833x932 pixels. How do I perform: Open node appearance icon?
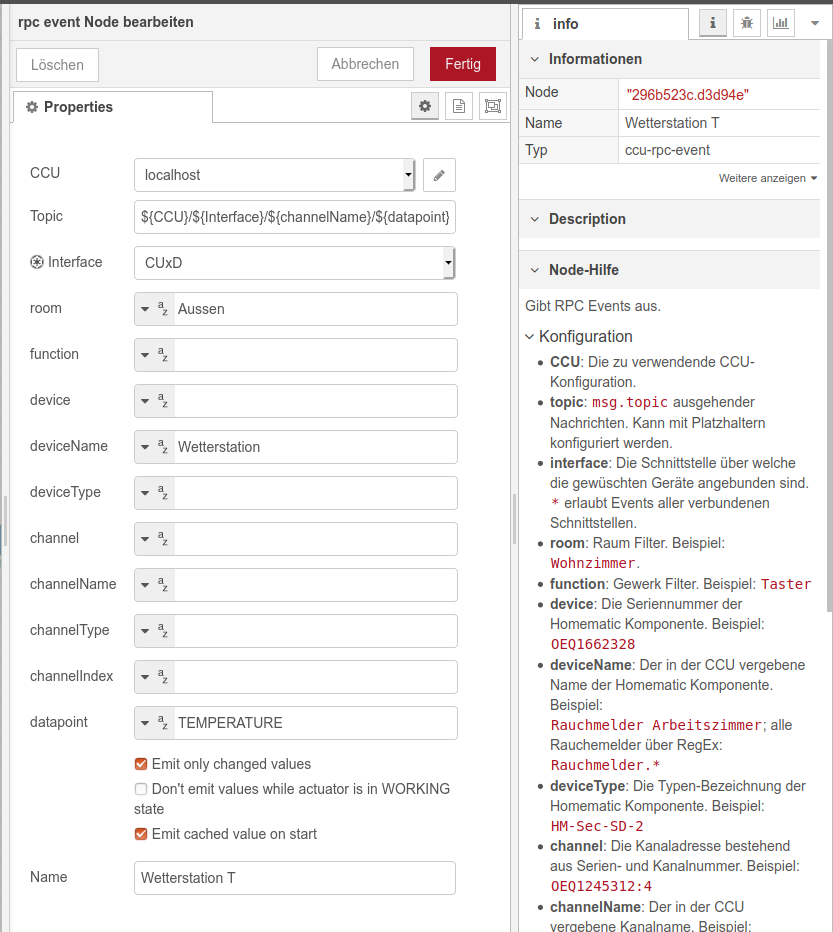[492, 107]
